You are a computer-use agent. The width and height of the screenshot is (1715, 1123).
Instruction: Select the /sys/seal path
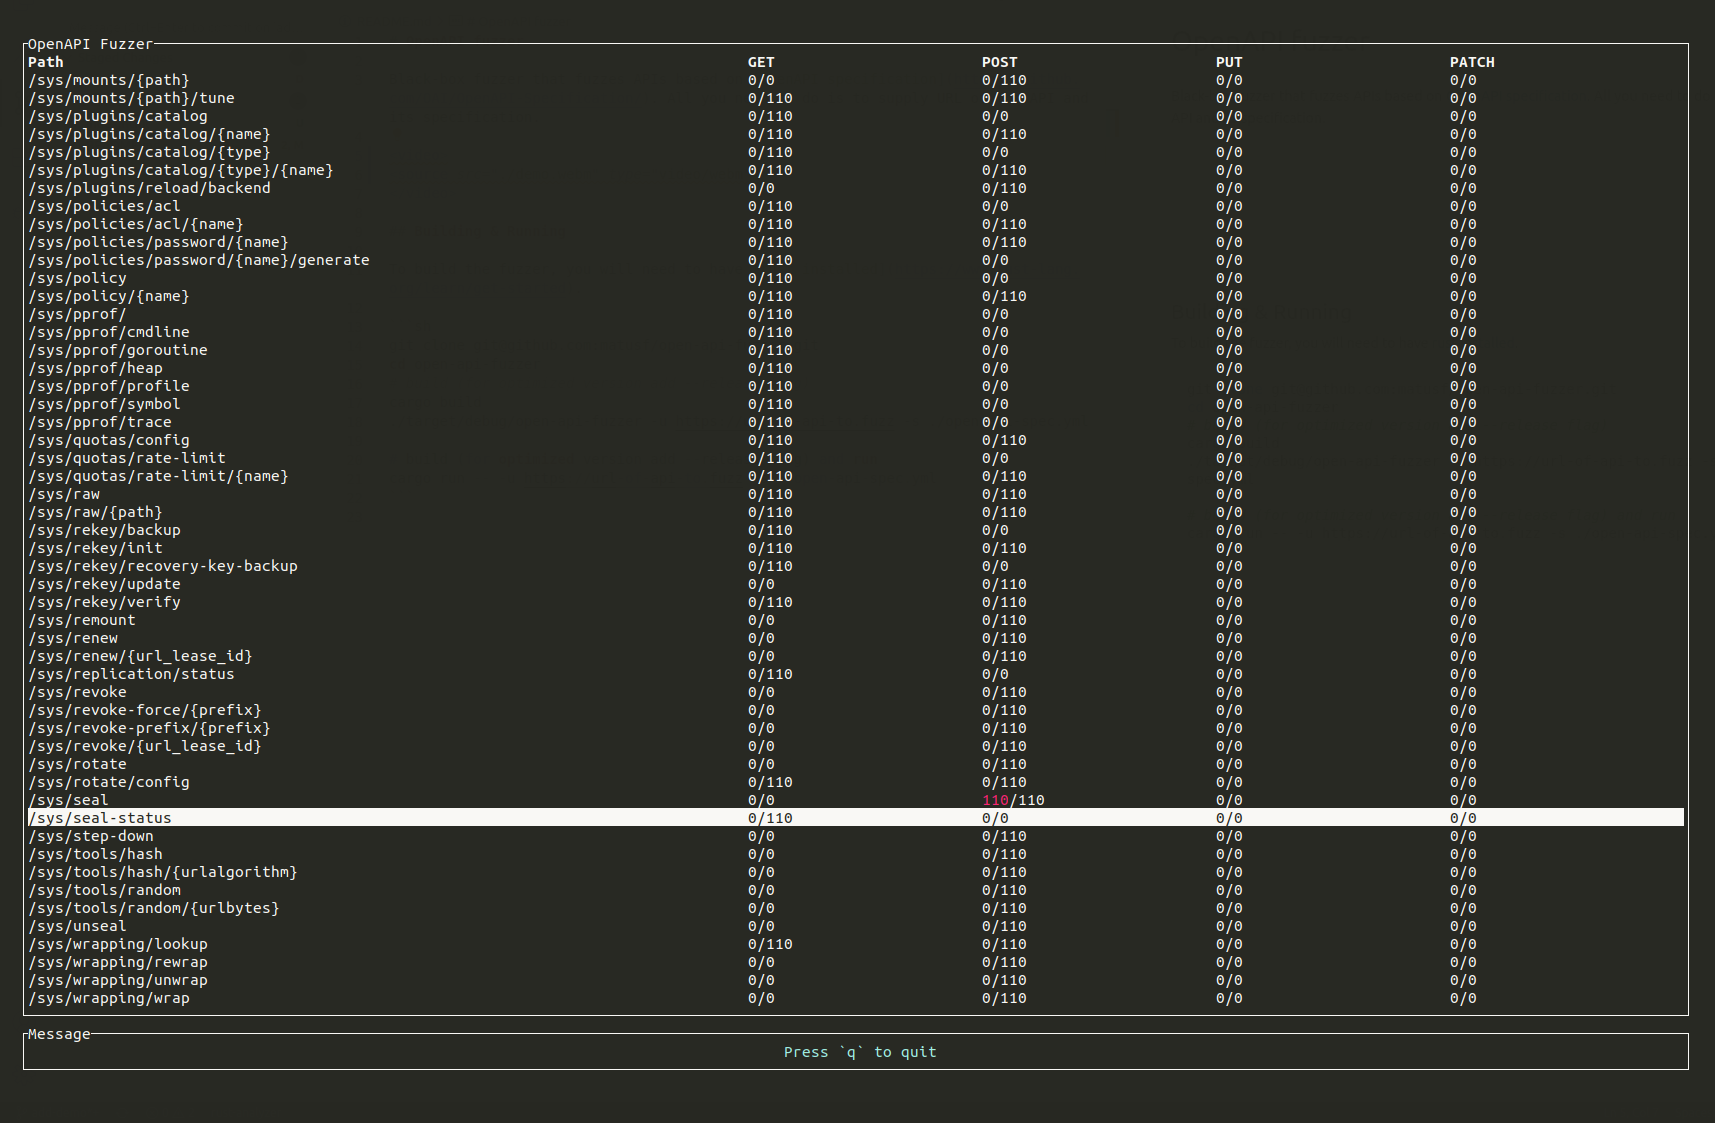68,800
